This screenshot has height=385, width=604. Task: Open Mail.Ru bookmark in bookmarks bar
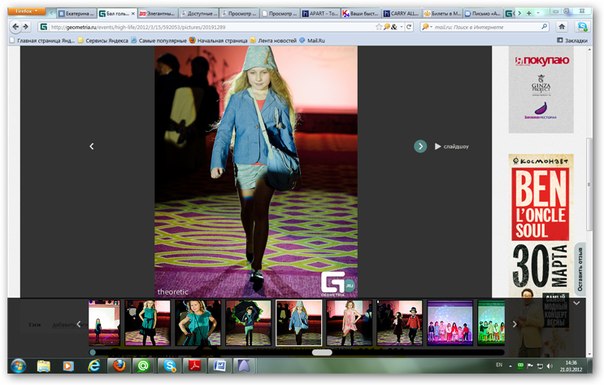pos(312,40)
